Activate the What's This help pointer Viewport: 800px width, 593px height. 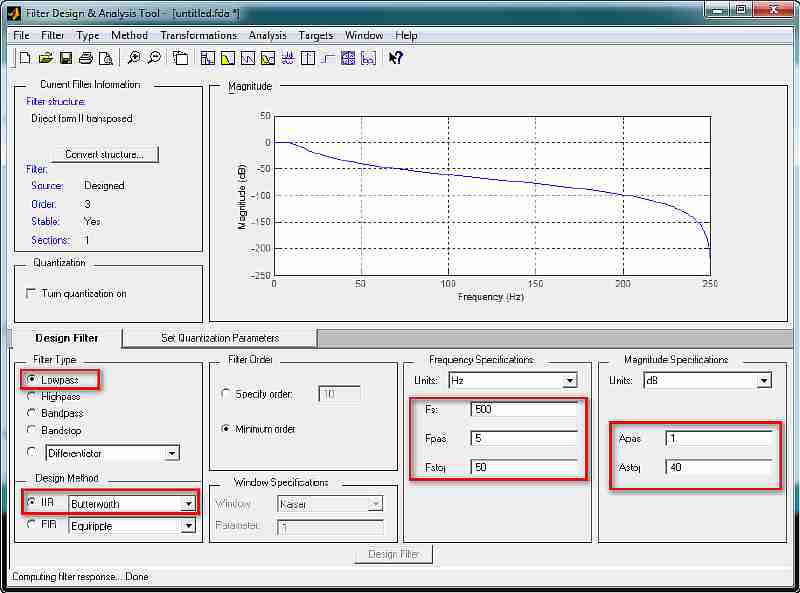pos(395,58)
